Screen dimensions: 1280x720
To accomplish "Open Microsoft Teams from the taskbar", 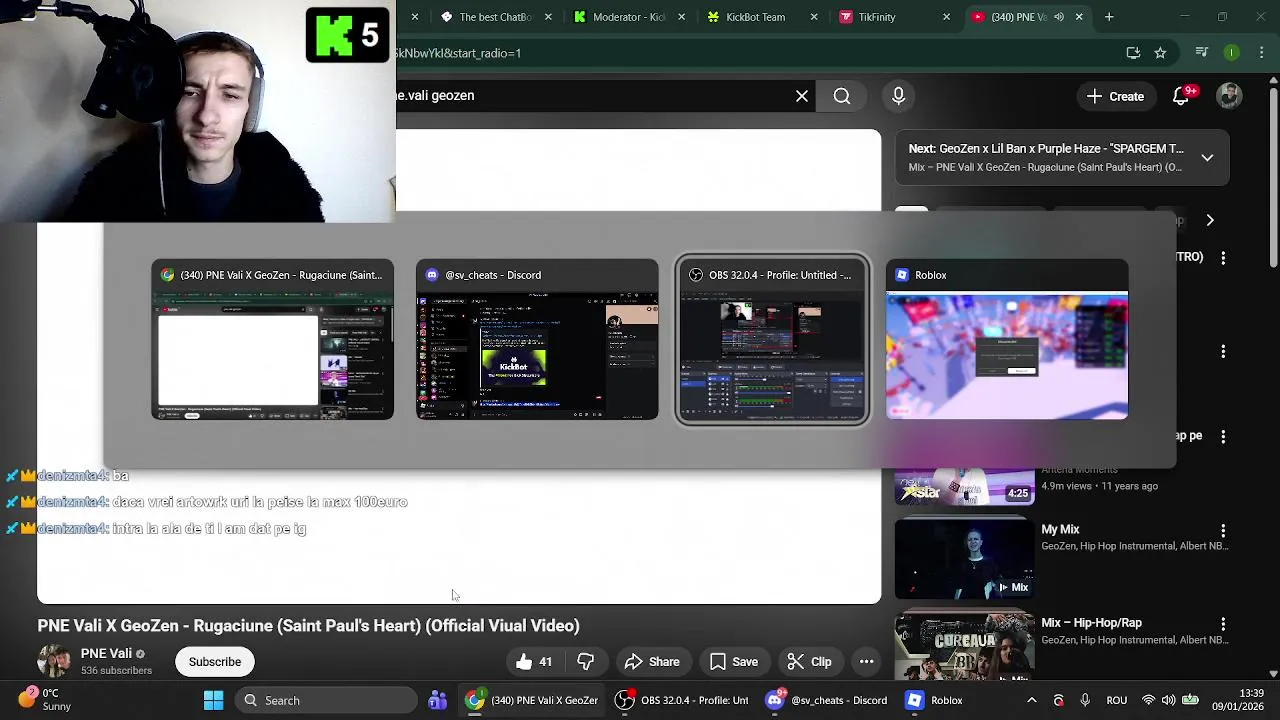I will 437,700.
